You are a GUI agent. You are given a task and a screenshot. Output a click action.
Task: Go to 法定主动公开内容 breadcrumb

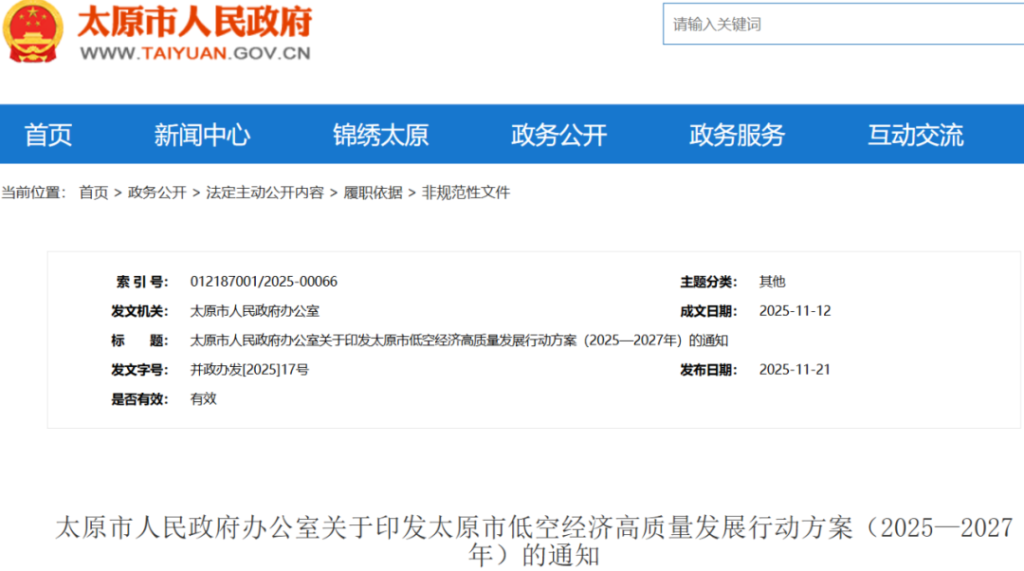tap(265, 192)
